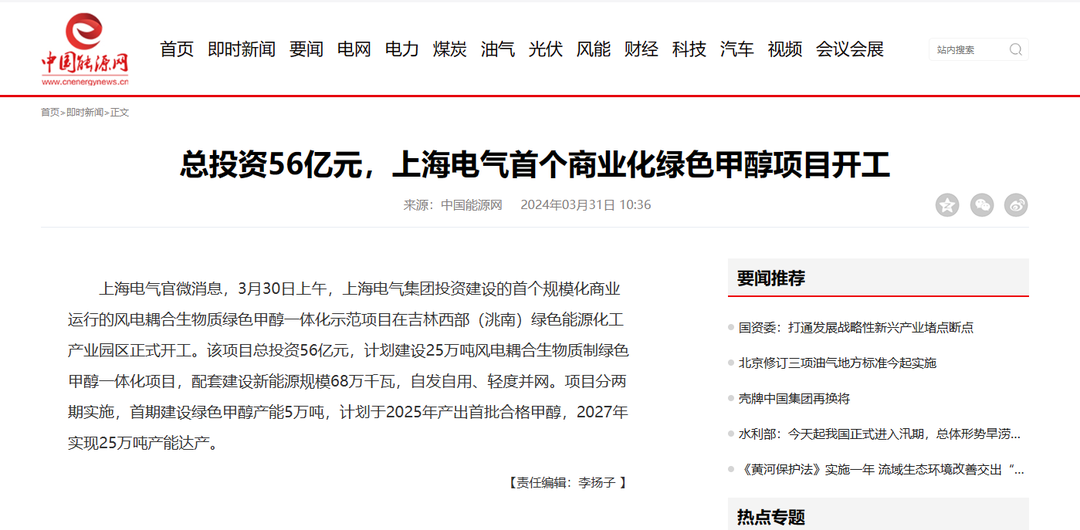The height and width of the screenshot is (530, 1080).
Task: Go to the 要闻 section
Action: 307,49
